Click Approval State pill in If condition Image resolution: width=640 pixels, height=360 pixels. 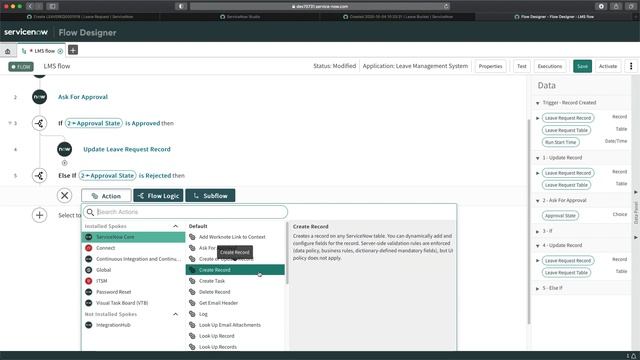coord(94,123)
